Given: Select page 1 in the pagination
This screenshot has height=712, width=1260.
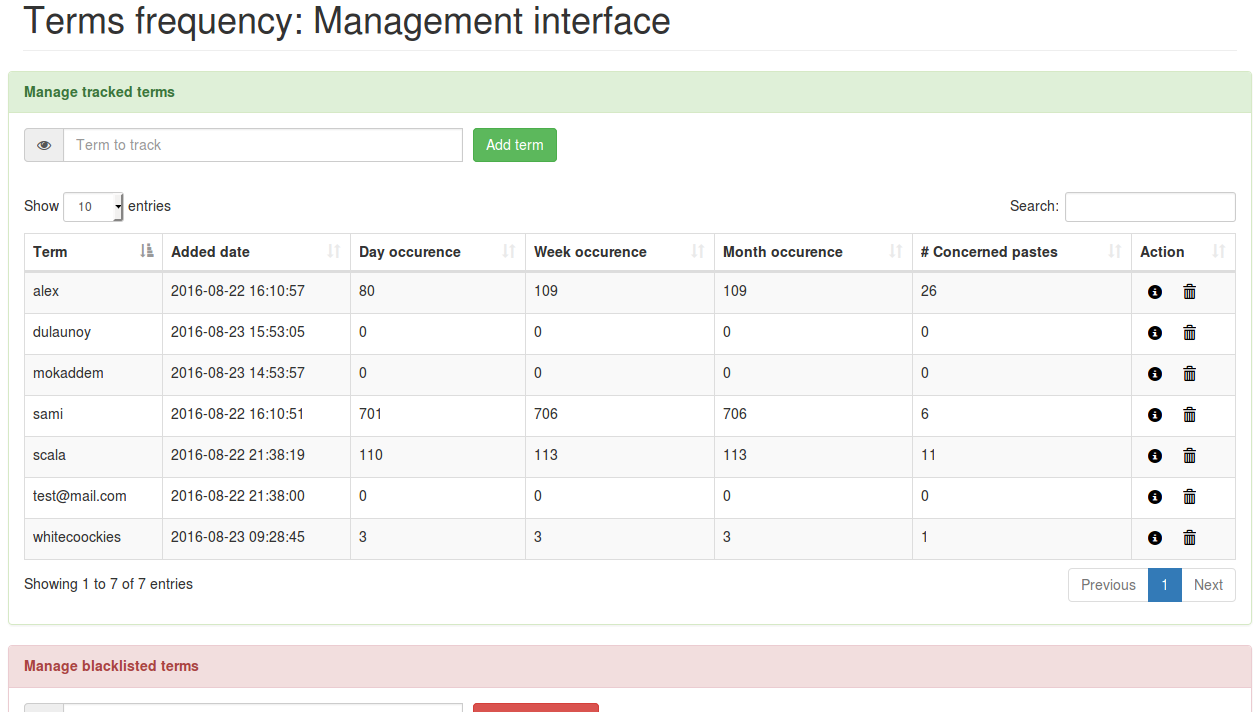Looking at the screenshot, I should 1164,585.
